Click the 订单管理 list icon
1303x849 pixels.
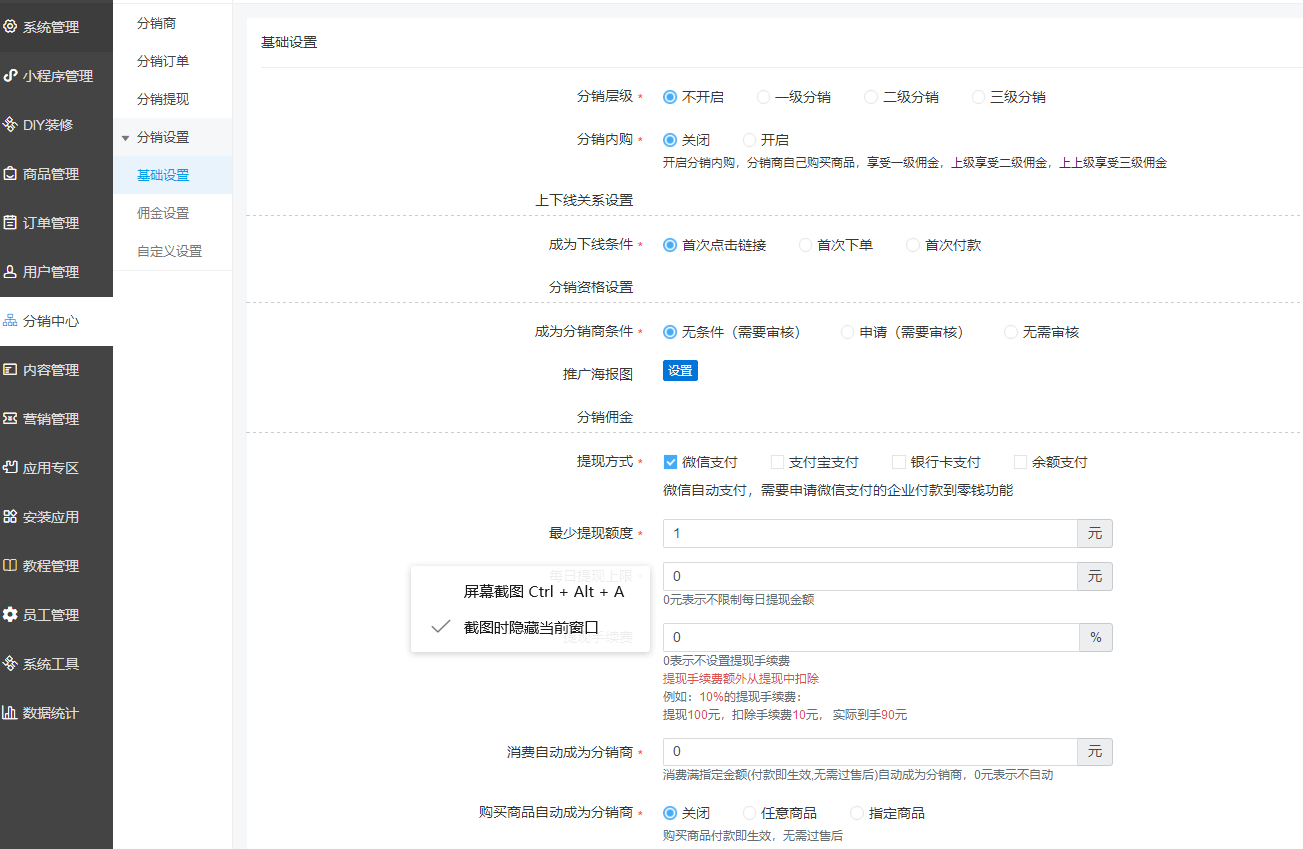coord(10,223)
